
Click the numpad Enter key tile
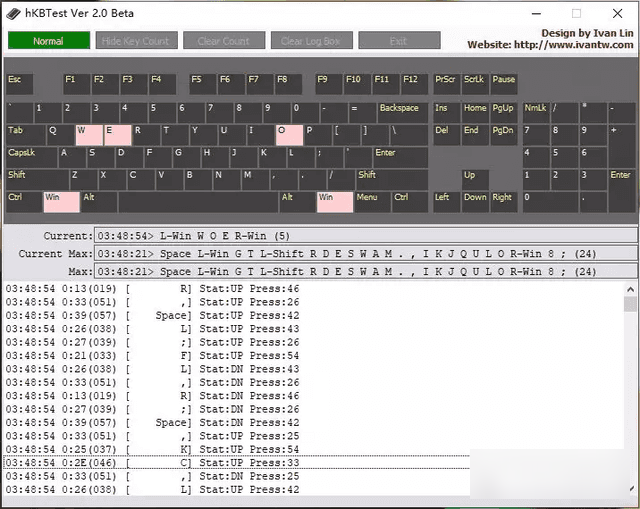(622, 191)
